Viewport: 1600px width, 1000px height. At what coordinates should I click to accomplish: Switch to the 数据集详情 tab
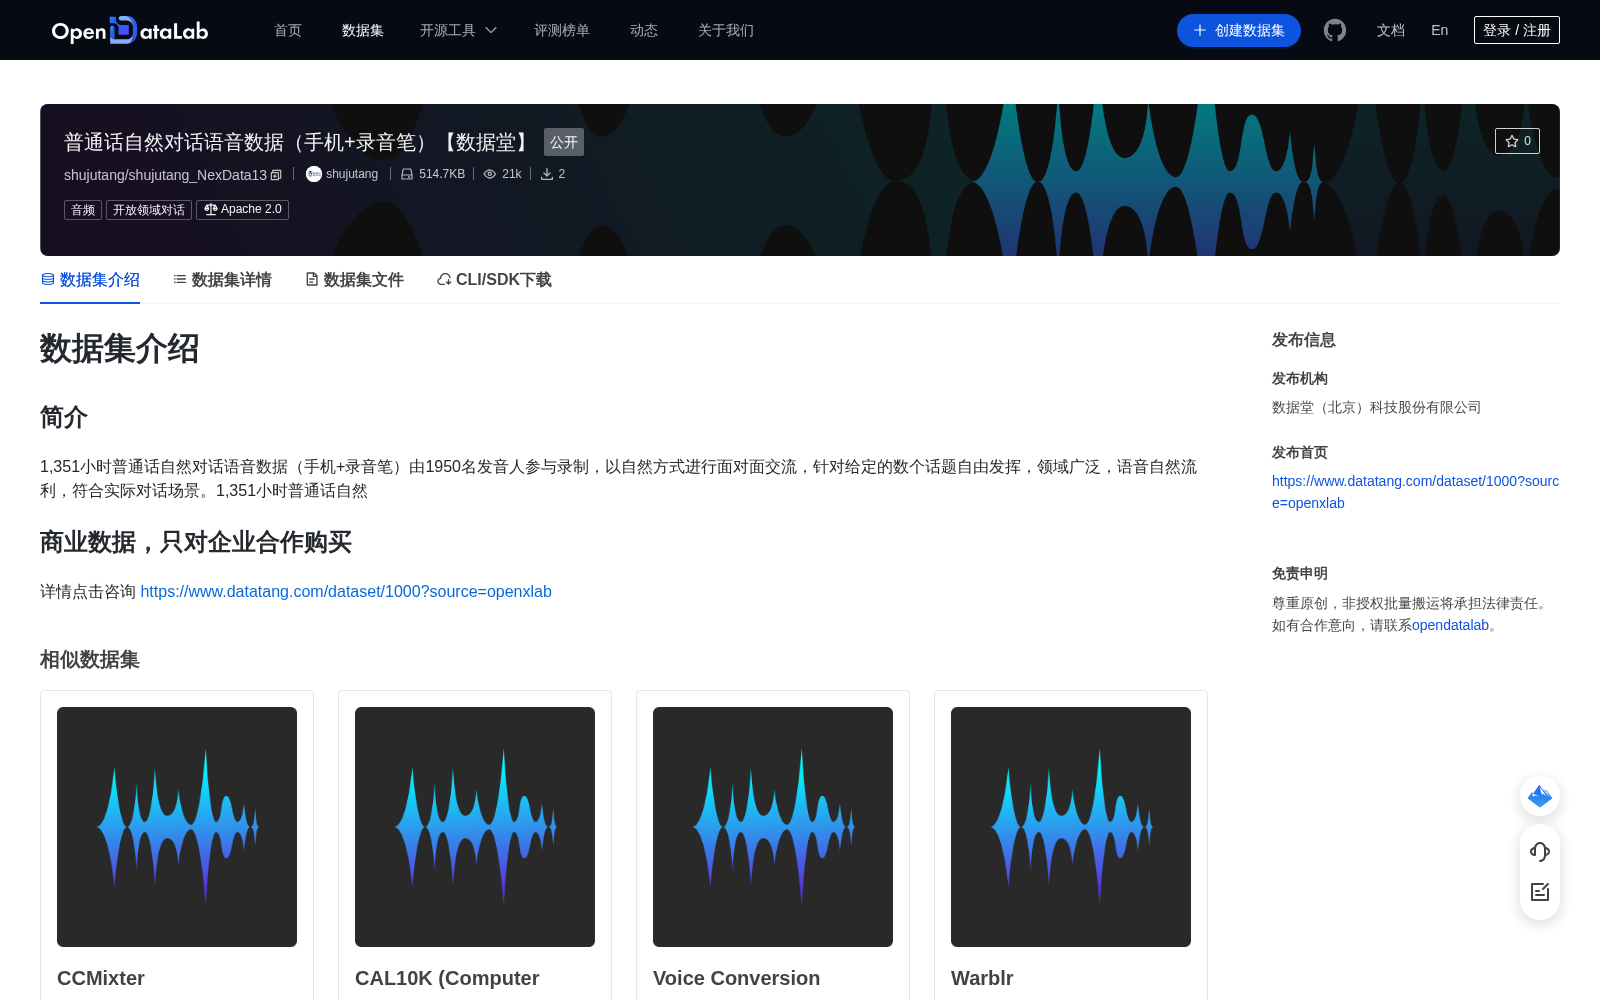click(222, 280)
